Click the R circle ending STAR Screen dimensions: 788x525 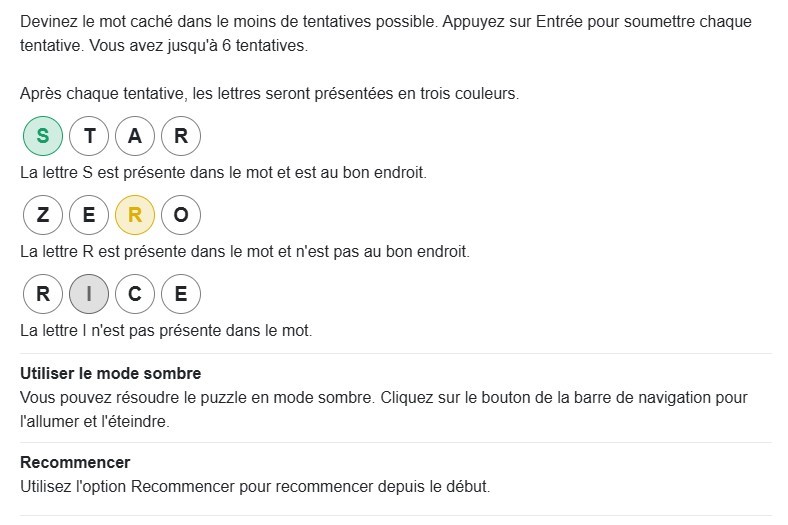pos(181,136)
